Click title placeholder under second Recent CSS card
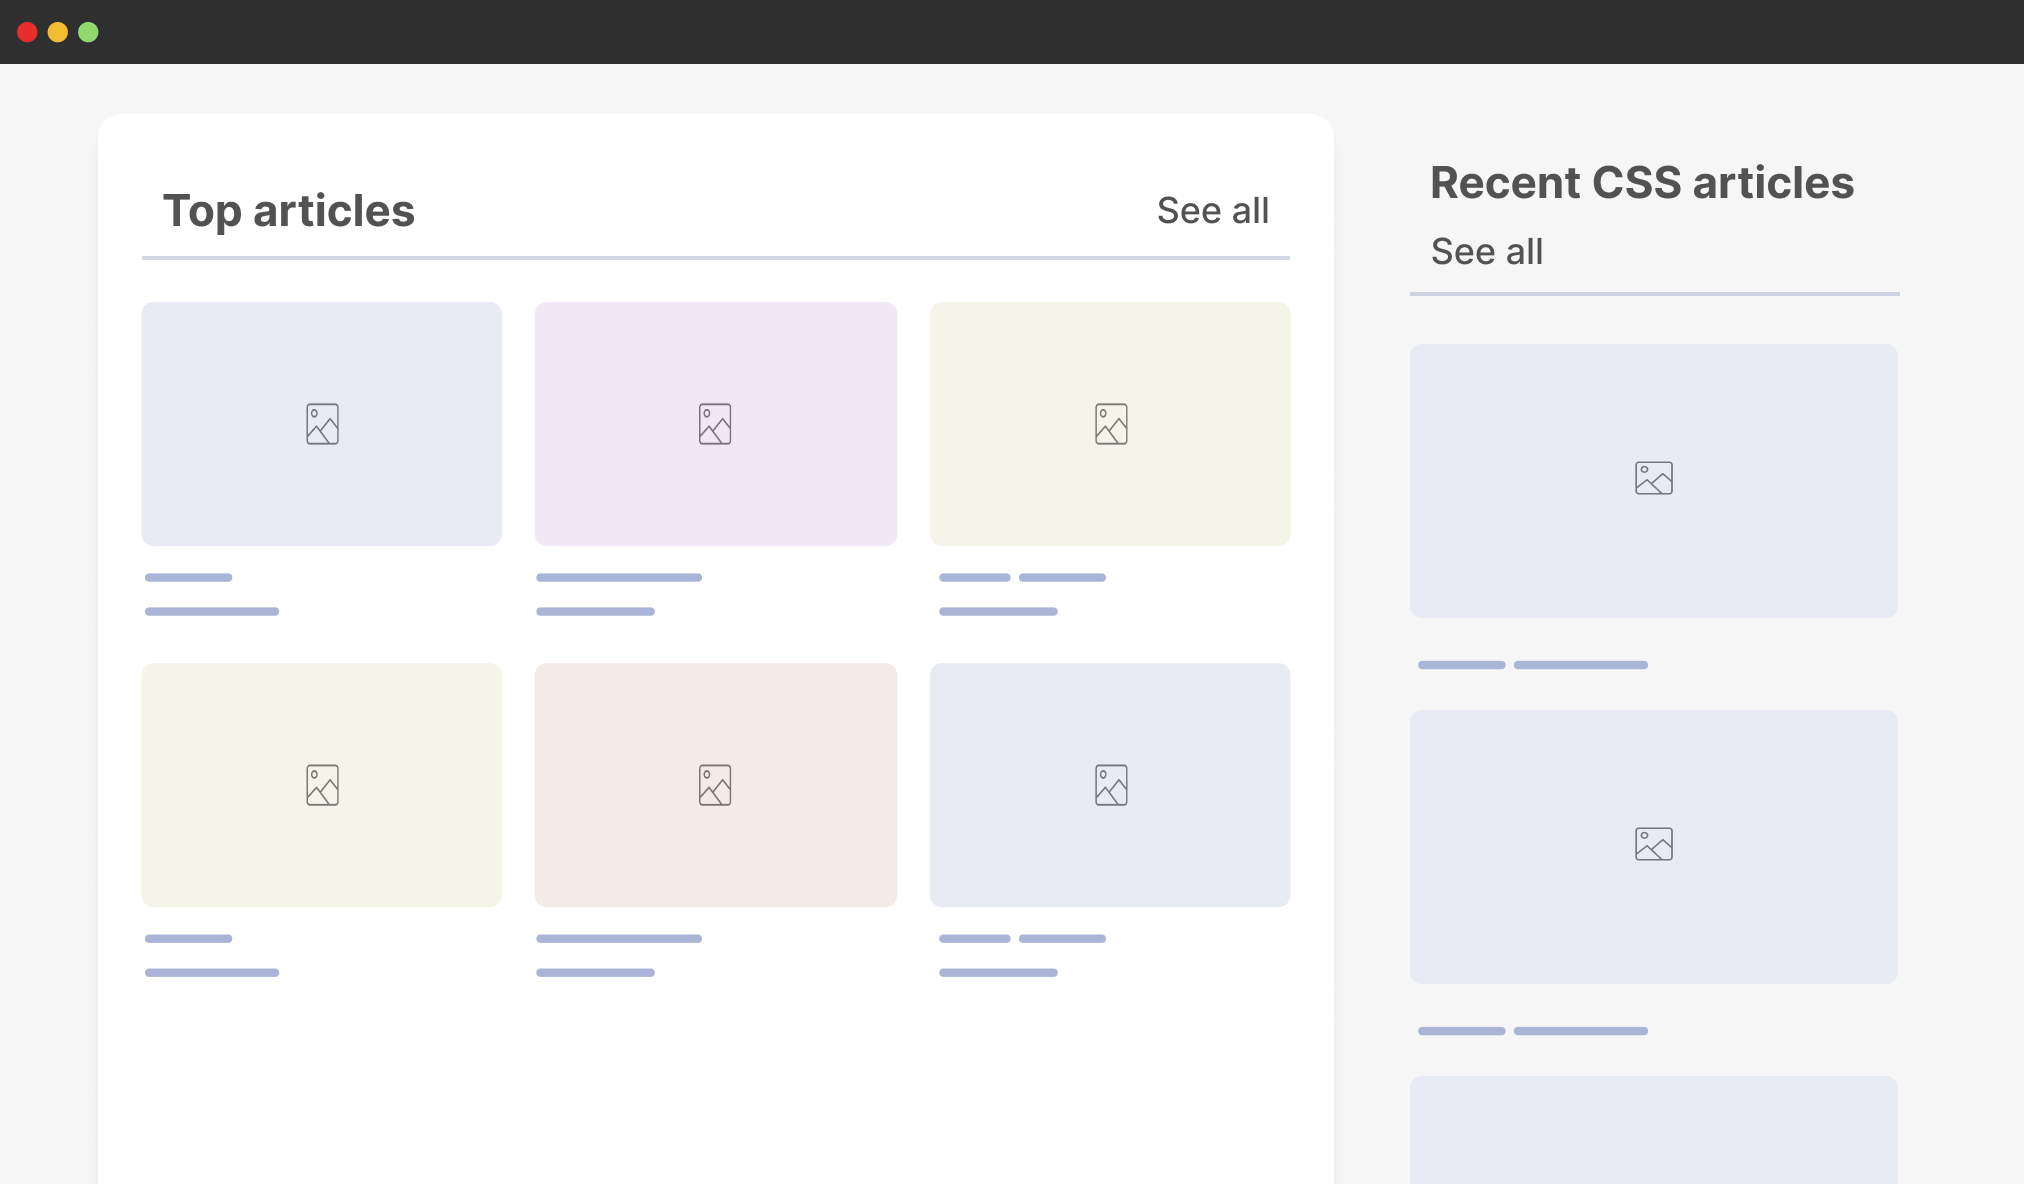 click(1532, 1031)
